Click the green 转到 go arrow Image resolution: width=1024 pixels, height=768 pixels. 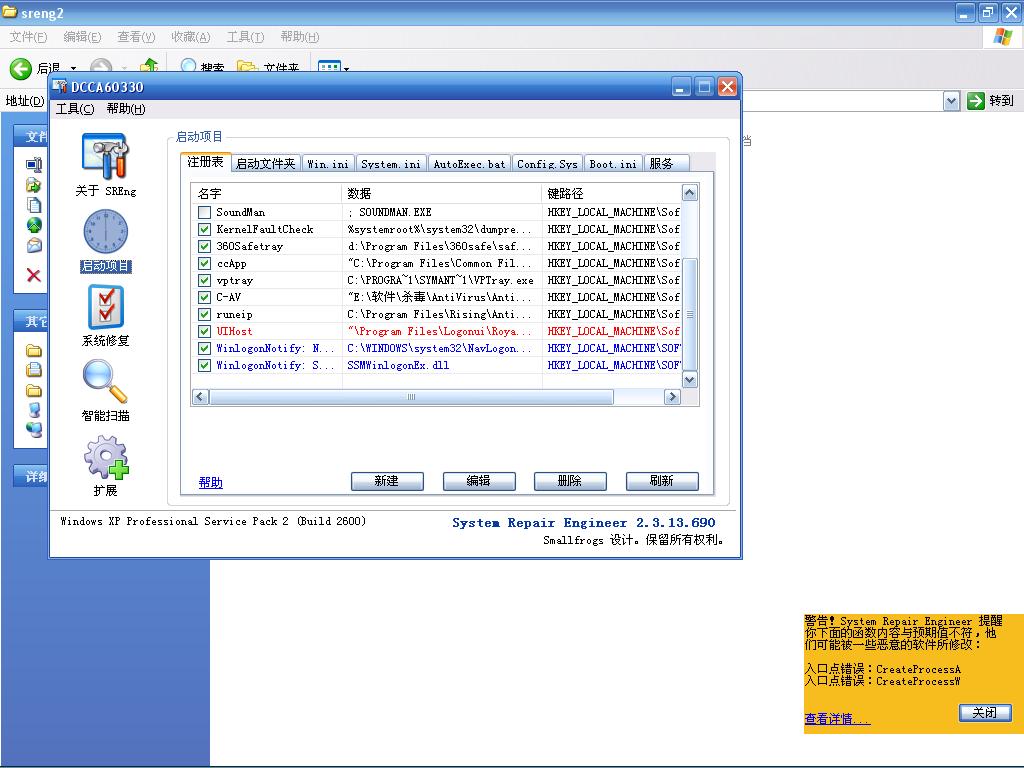click(x=976, y=100)
